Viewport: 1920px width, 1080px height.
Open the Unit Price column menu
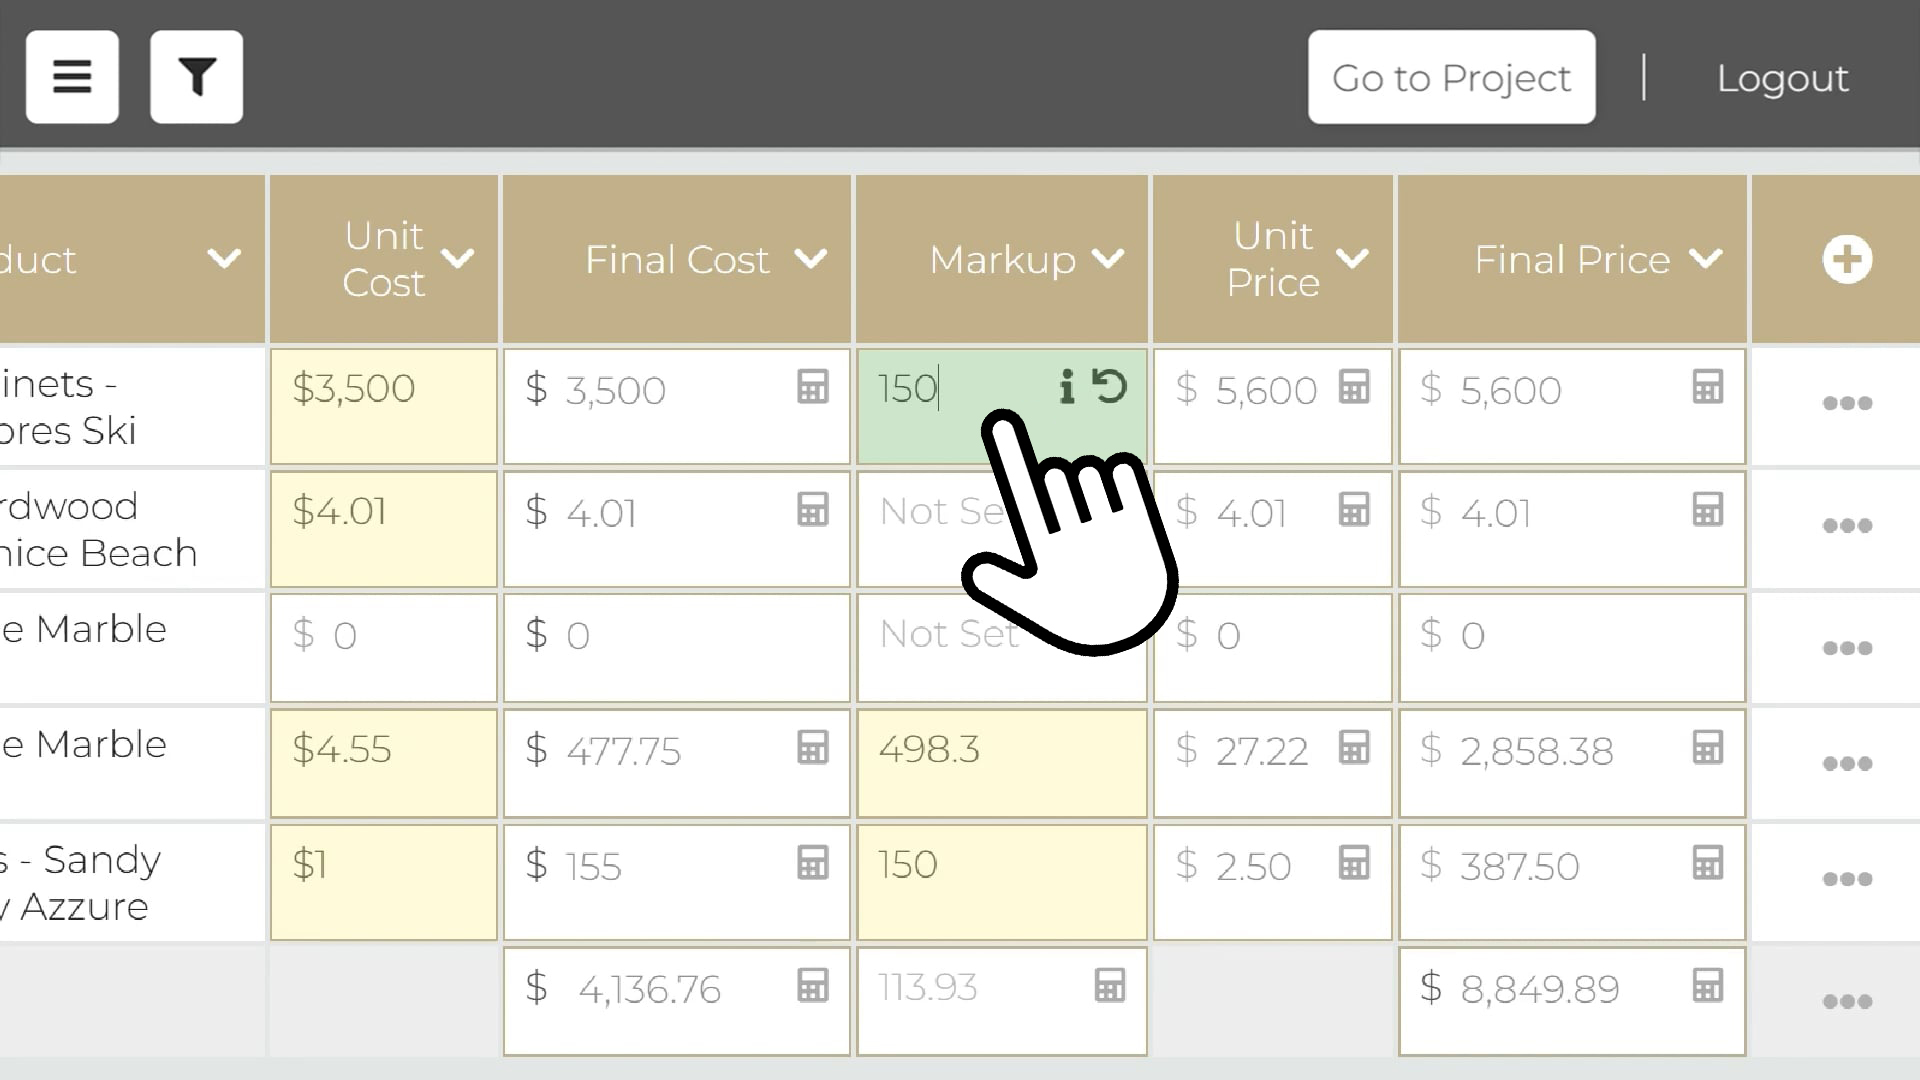[x=1352, y=259]
